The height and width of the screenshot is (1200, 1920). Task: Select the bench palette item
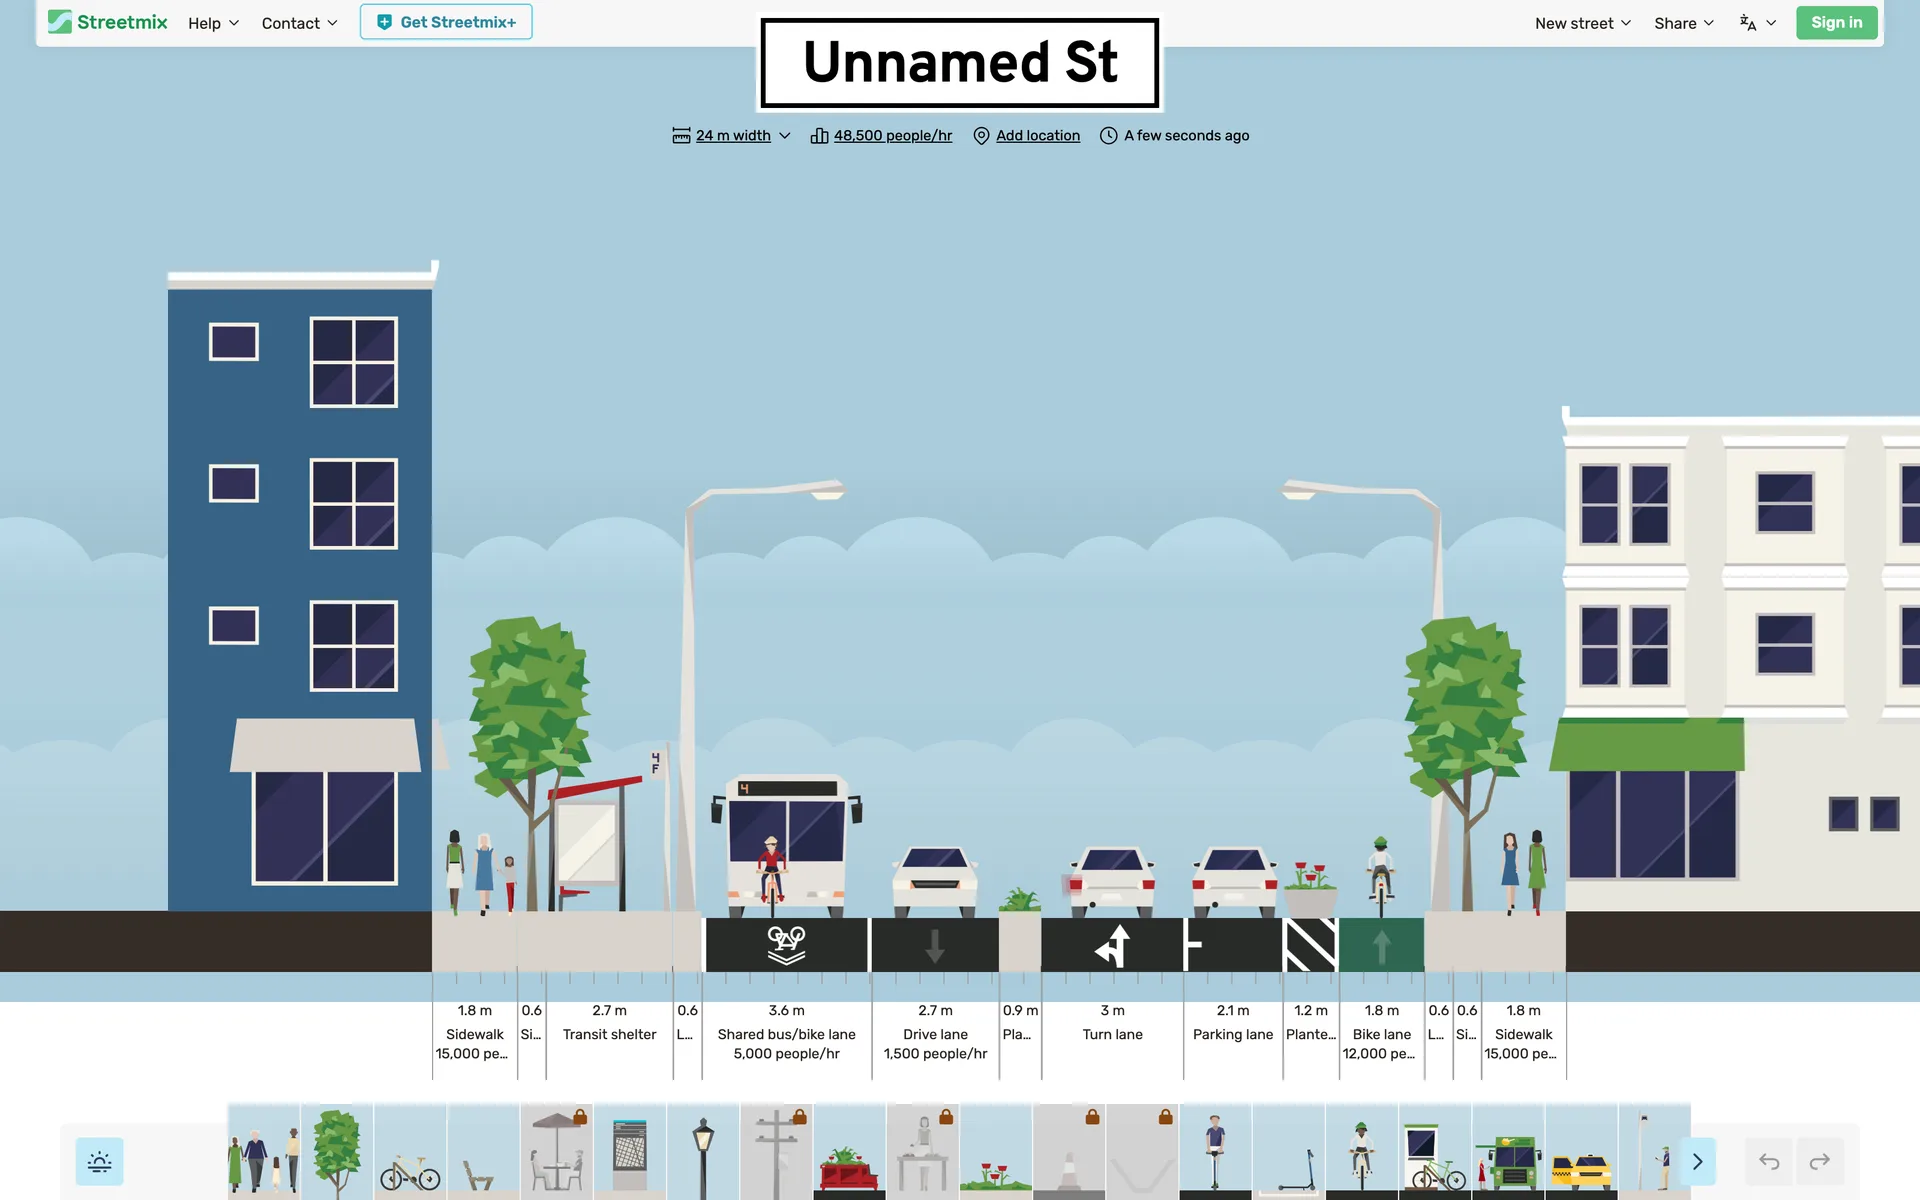point(483,1151)
